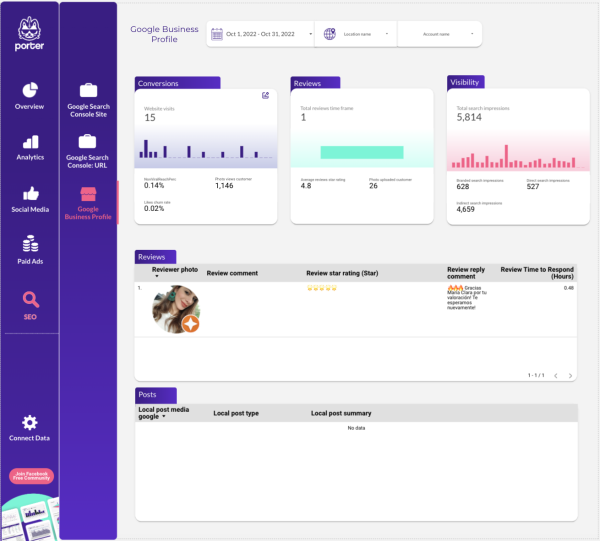Click the globe location icon
600x541 pixels.
click(x=330, y=34)
